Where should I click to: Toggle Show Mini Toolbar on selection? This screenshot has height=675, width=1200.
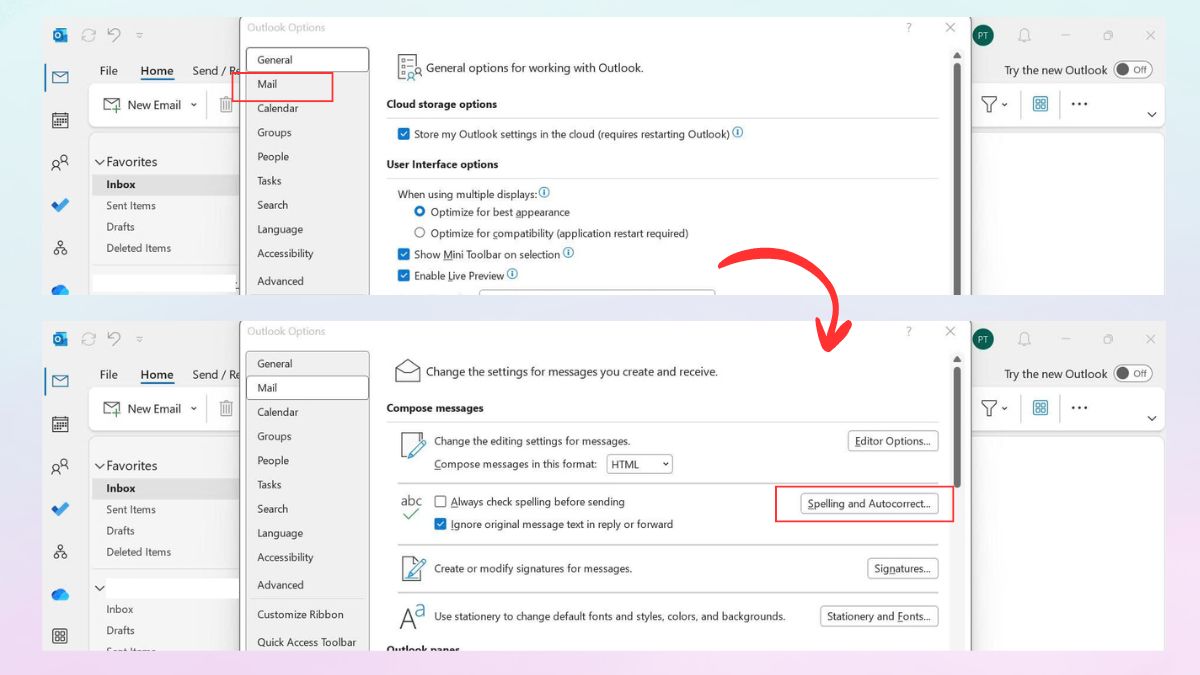(x=403, y=255)
